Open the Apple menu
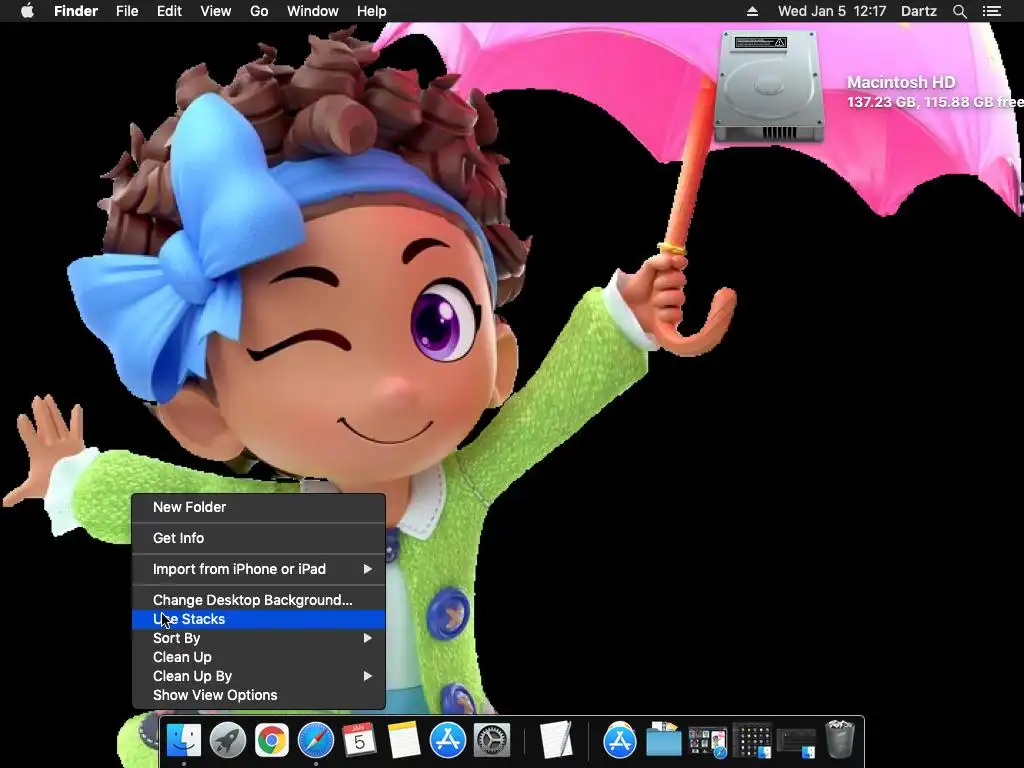 [x=27, y=11]
